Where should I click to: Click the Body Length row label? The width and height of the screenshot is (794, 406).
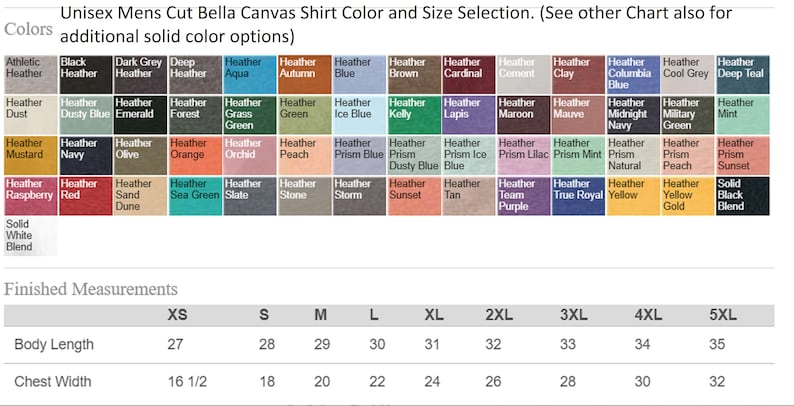click(54, 345)
